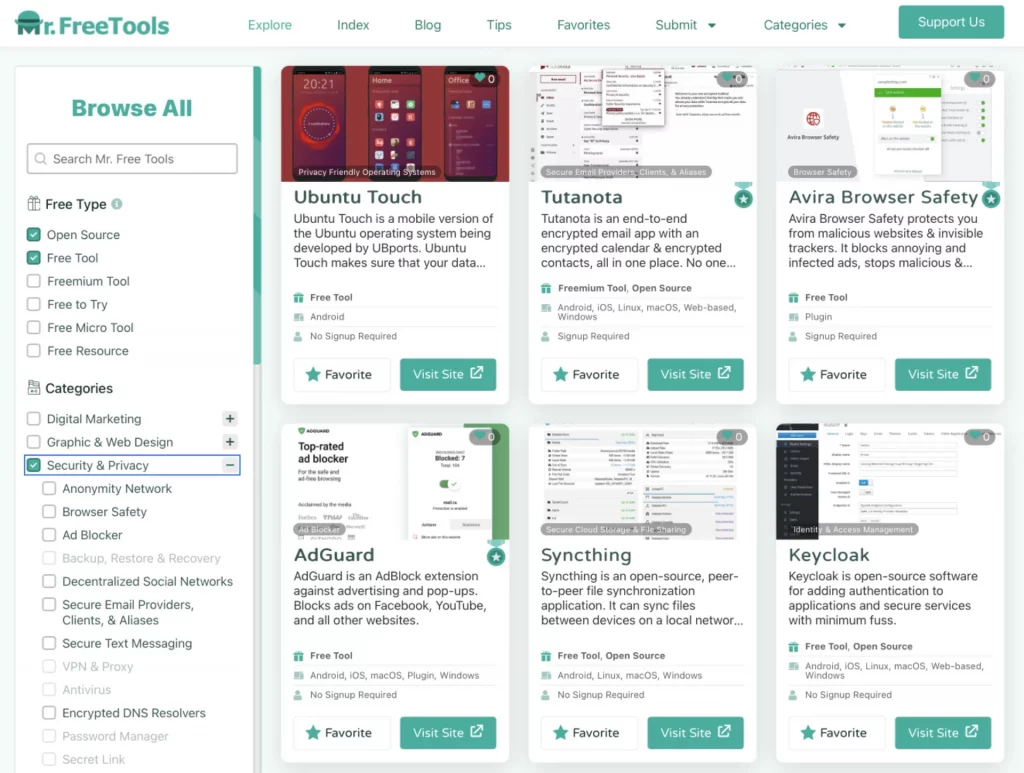Viewport: 1024px width, 773px height.
Task: Click the heart icon on Tutanota card
Action: (x=727, y=78)
